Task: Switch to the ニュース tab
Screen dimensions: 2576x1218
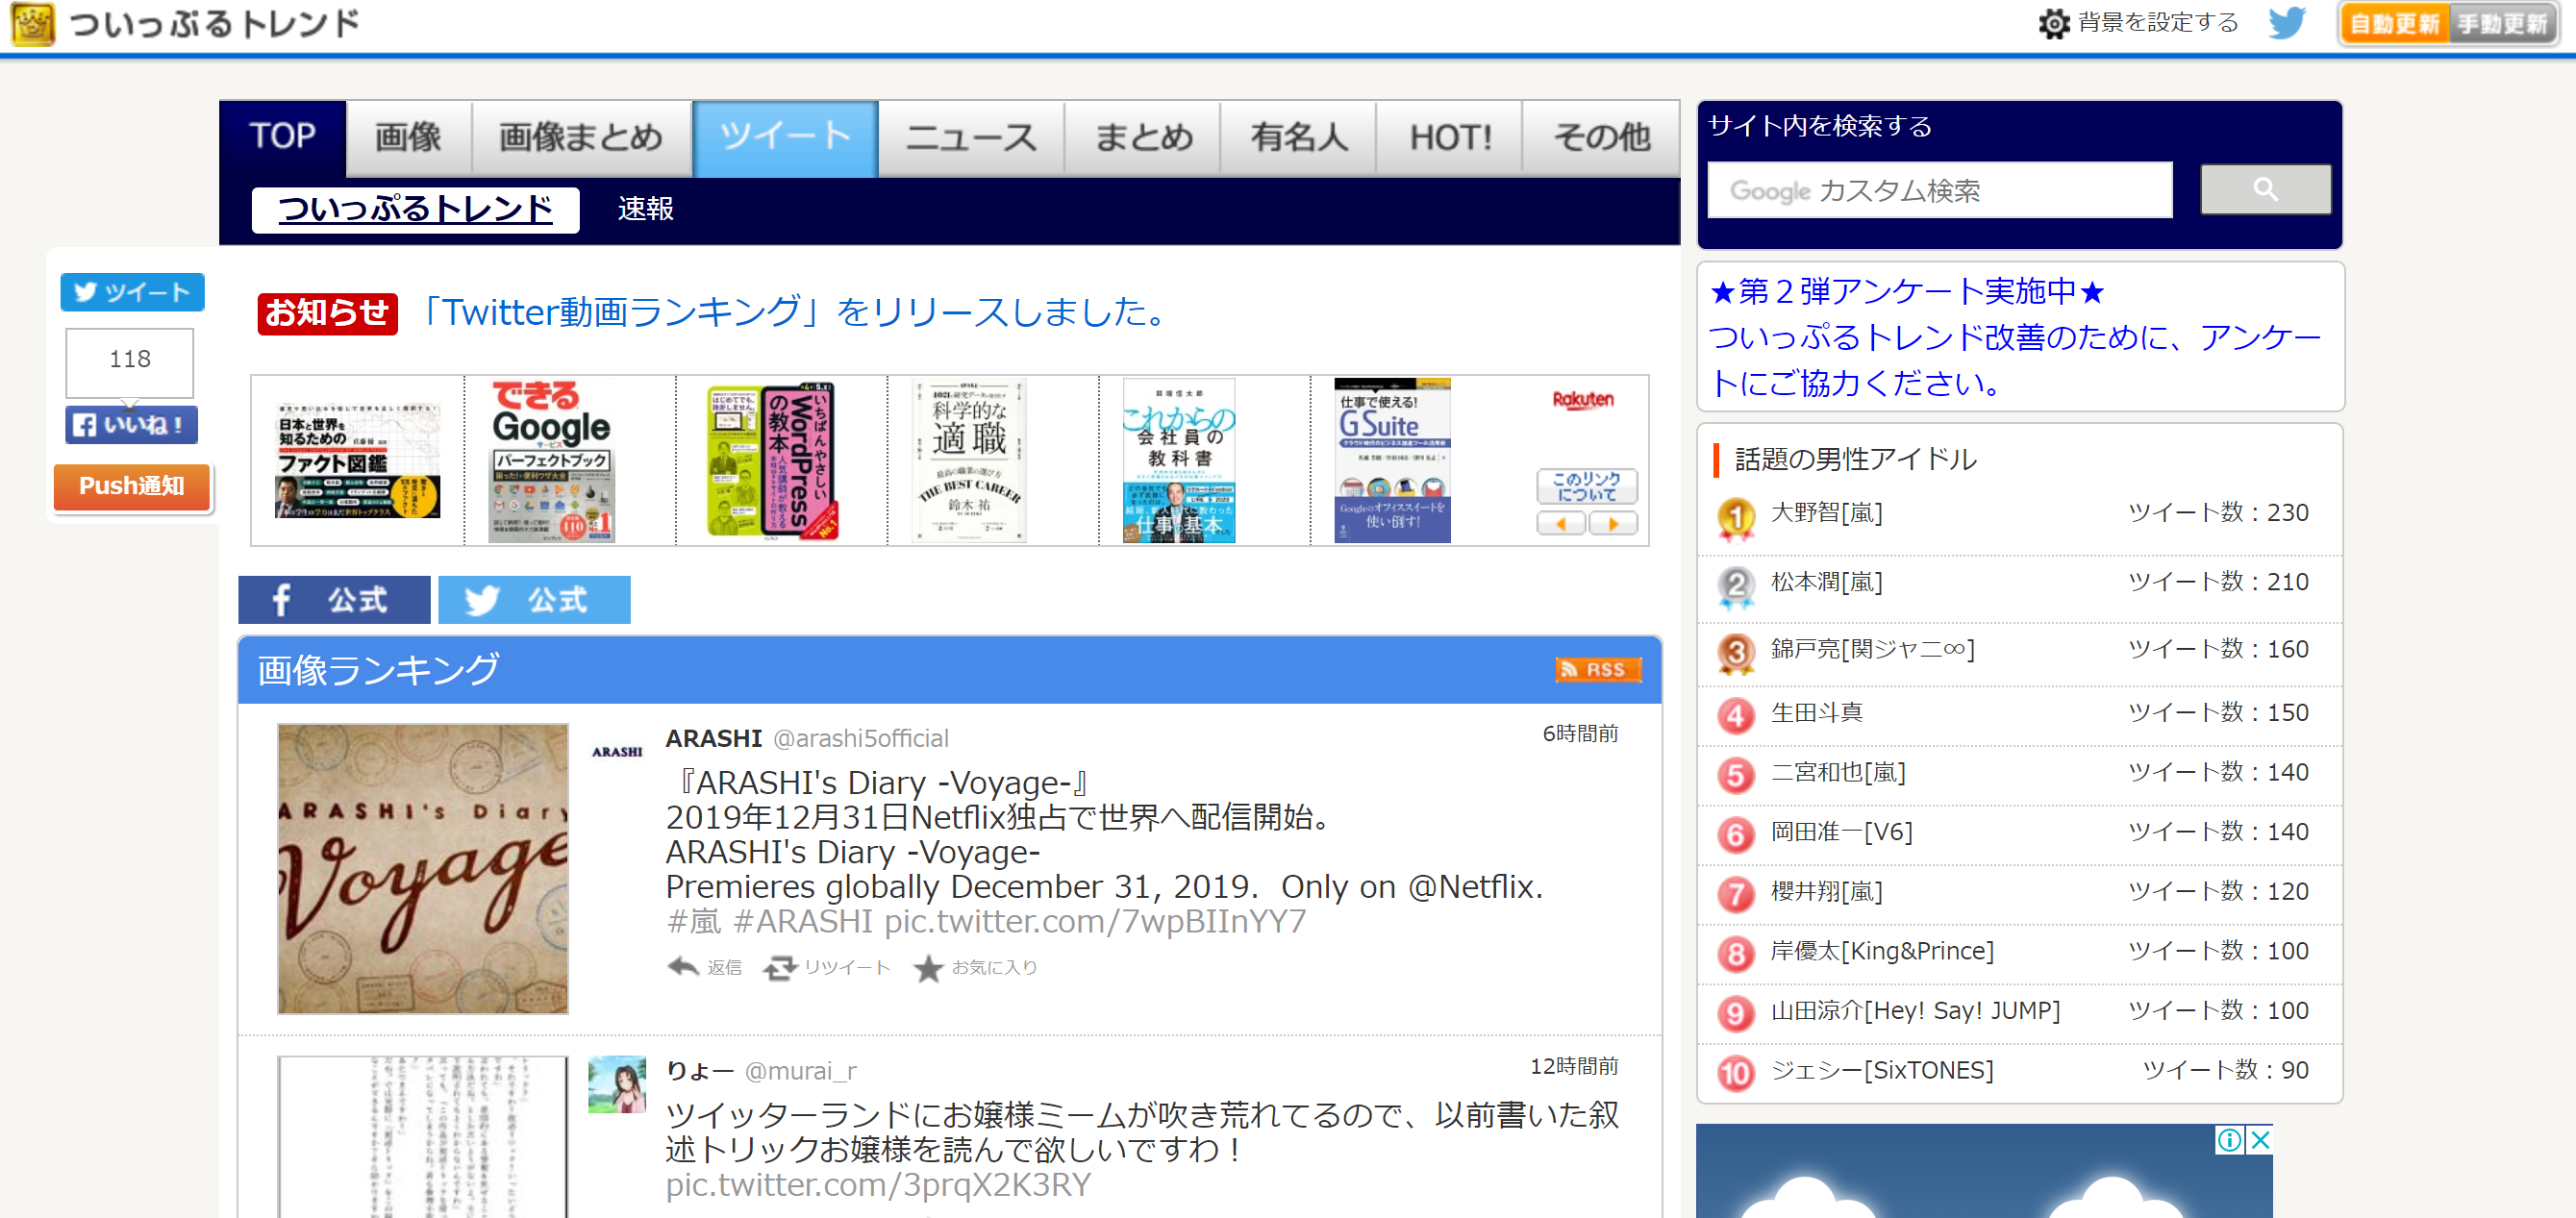Action: tap(970, 137)
